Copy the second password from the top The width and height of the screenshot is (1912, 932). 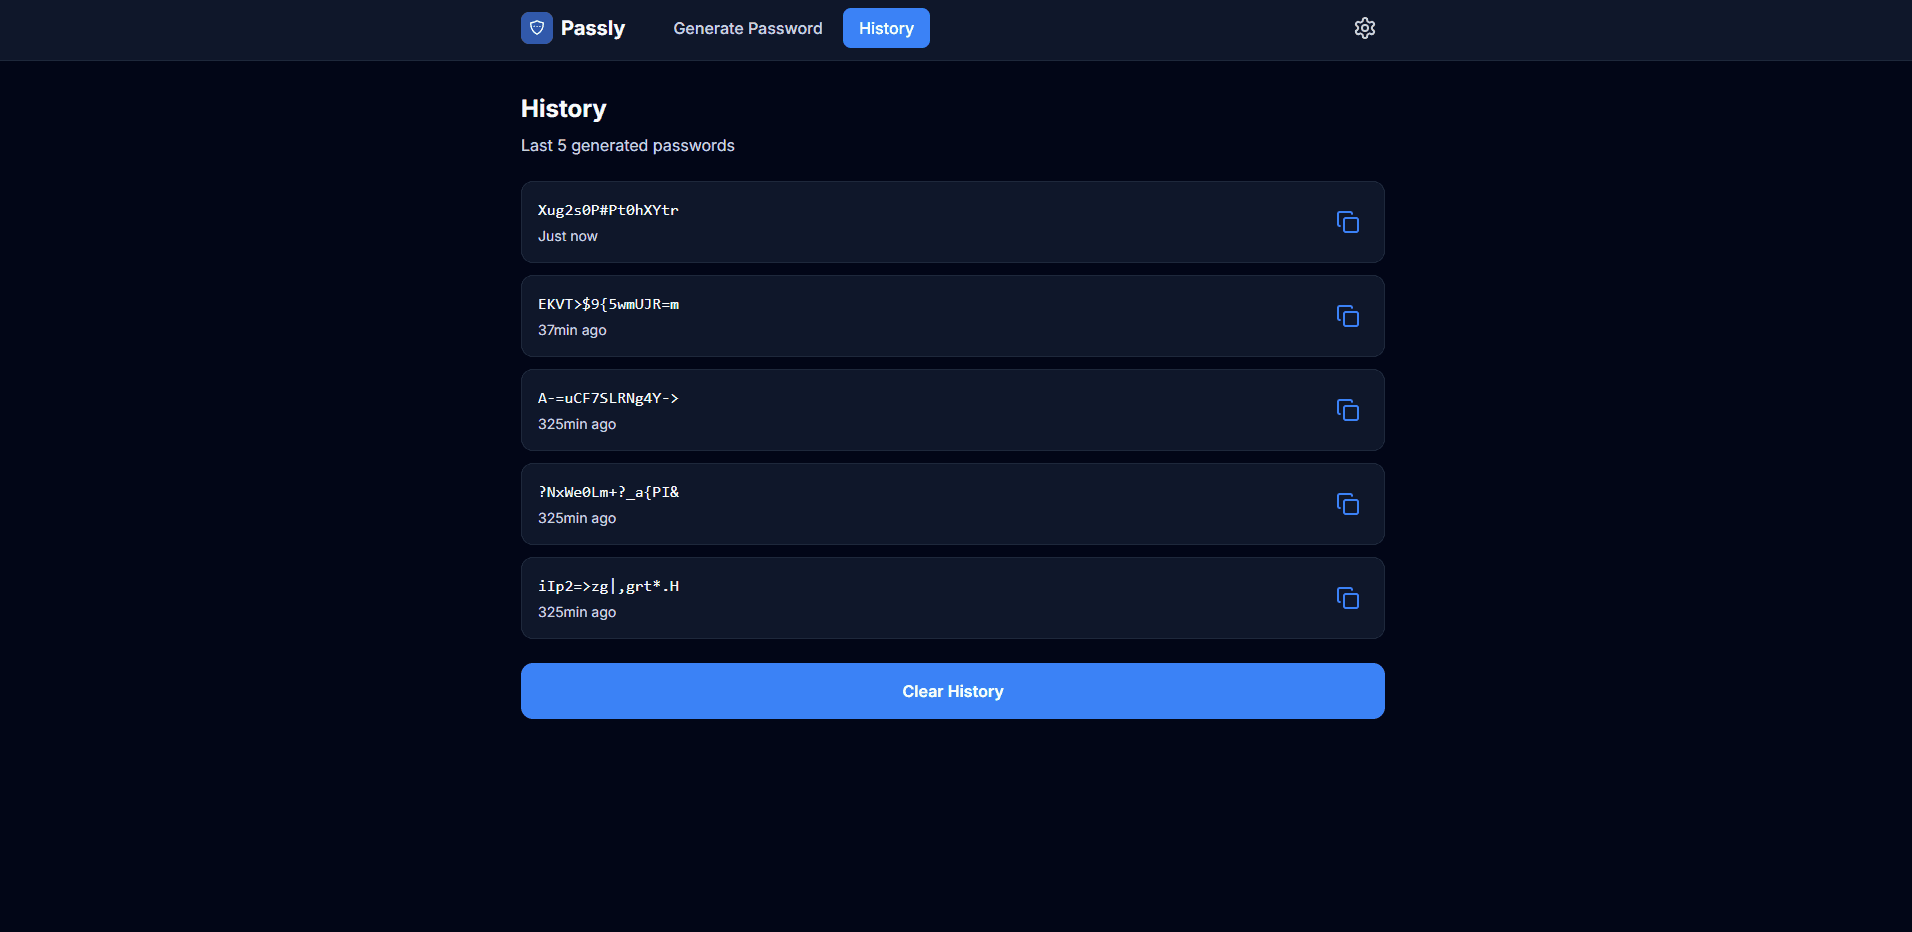(1348, 316)
